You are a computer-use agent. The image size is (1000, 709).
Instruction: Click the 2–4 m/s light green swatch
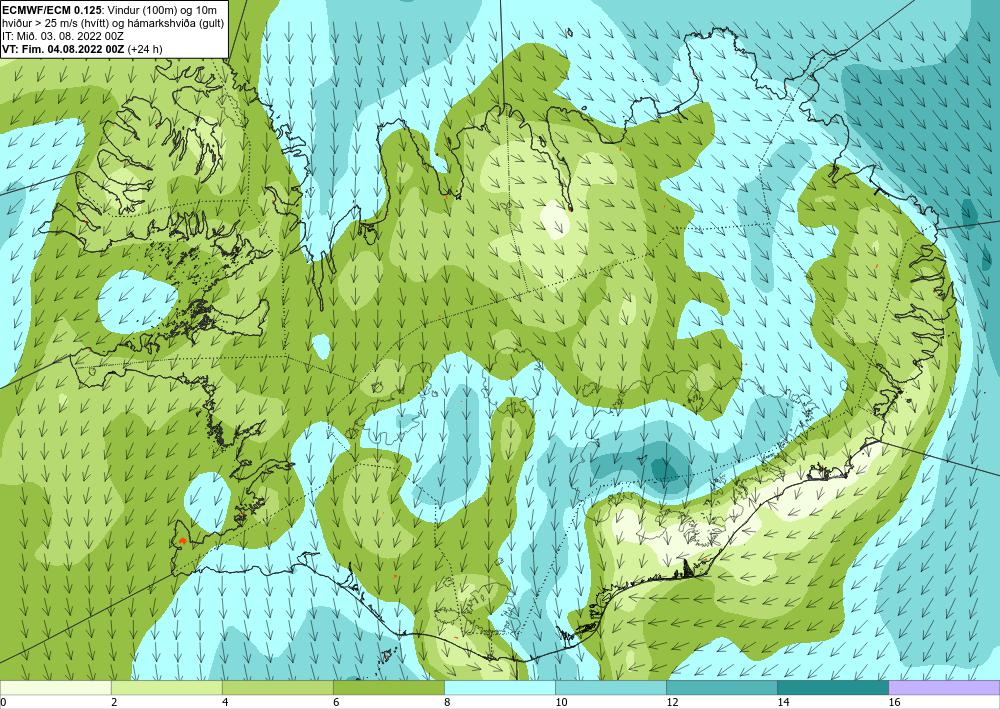click(167, 688)
